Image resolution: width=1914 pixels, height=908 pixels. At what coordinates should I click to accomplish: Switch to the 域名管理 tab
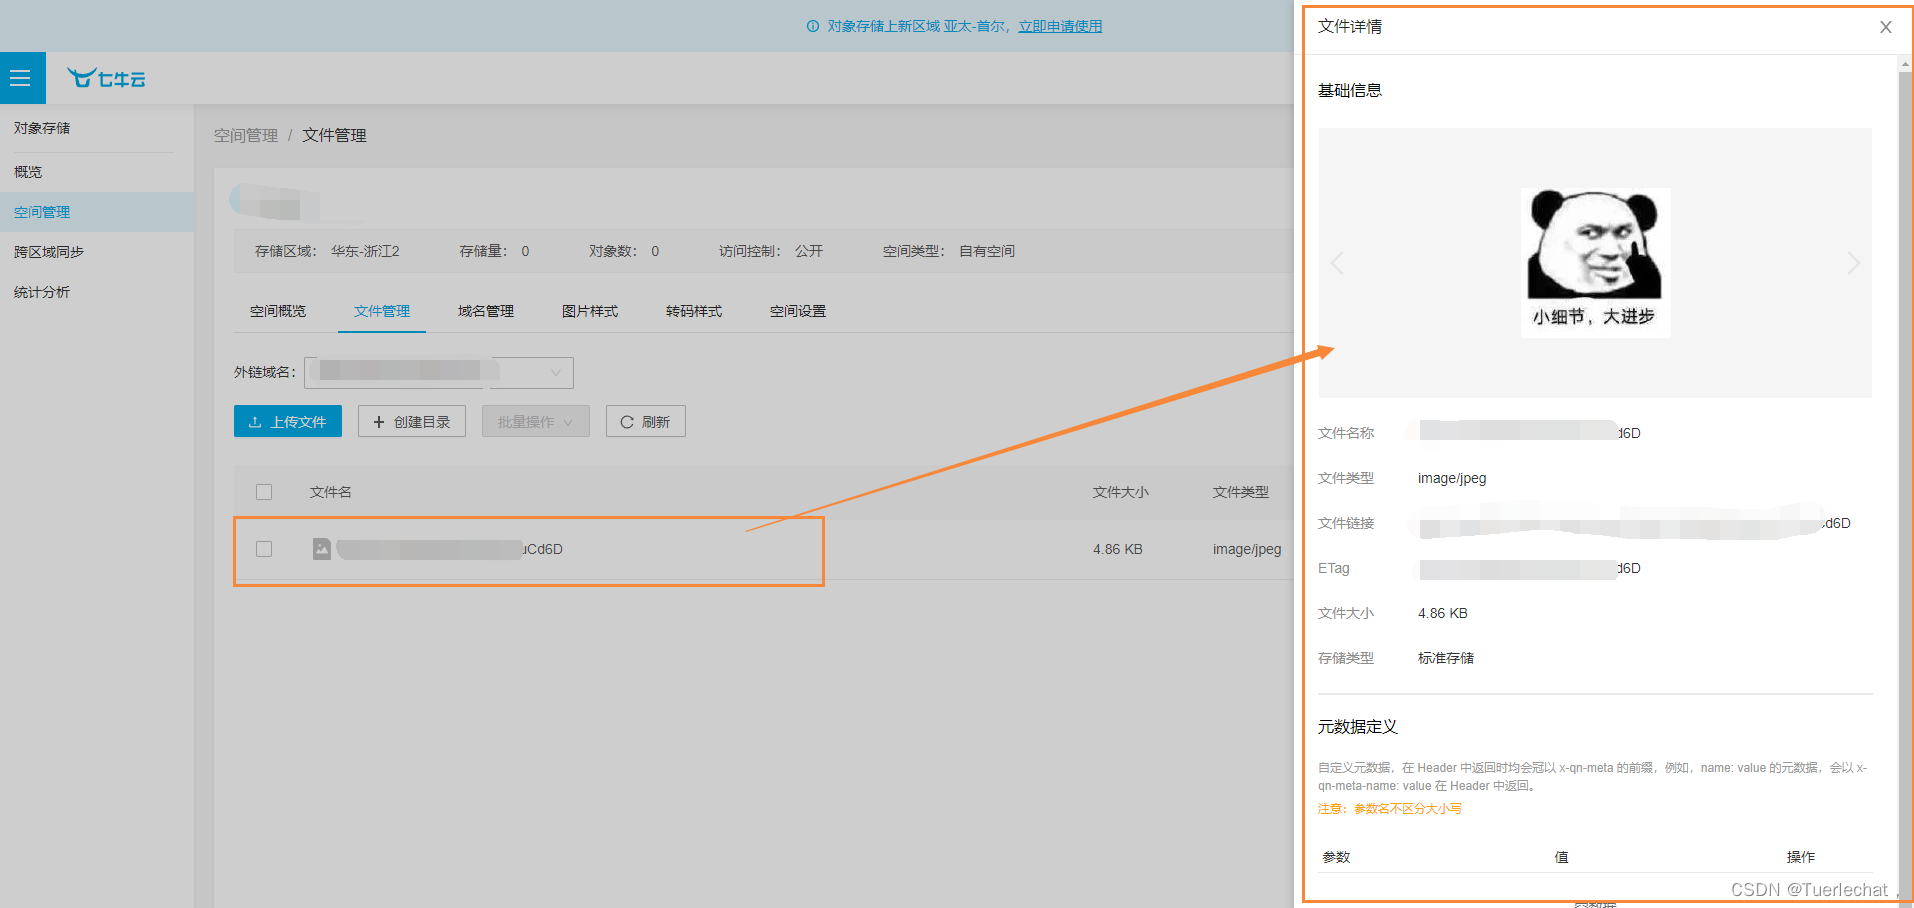(486, 311)
